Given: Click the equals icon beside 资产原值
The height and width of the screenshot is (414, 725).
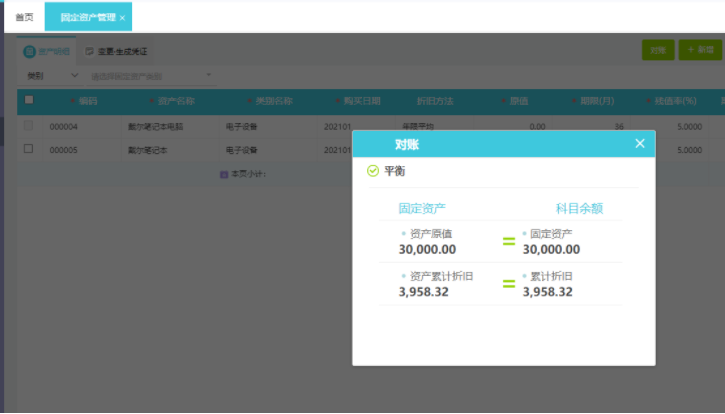Looking at the screenshot, I should 509,241.
